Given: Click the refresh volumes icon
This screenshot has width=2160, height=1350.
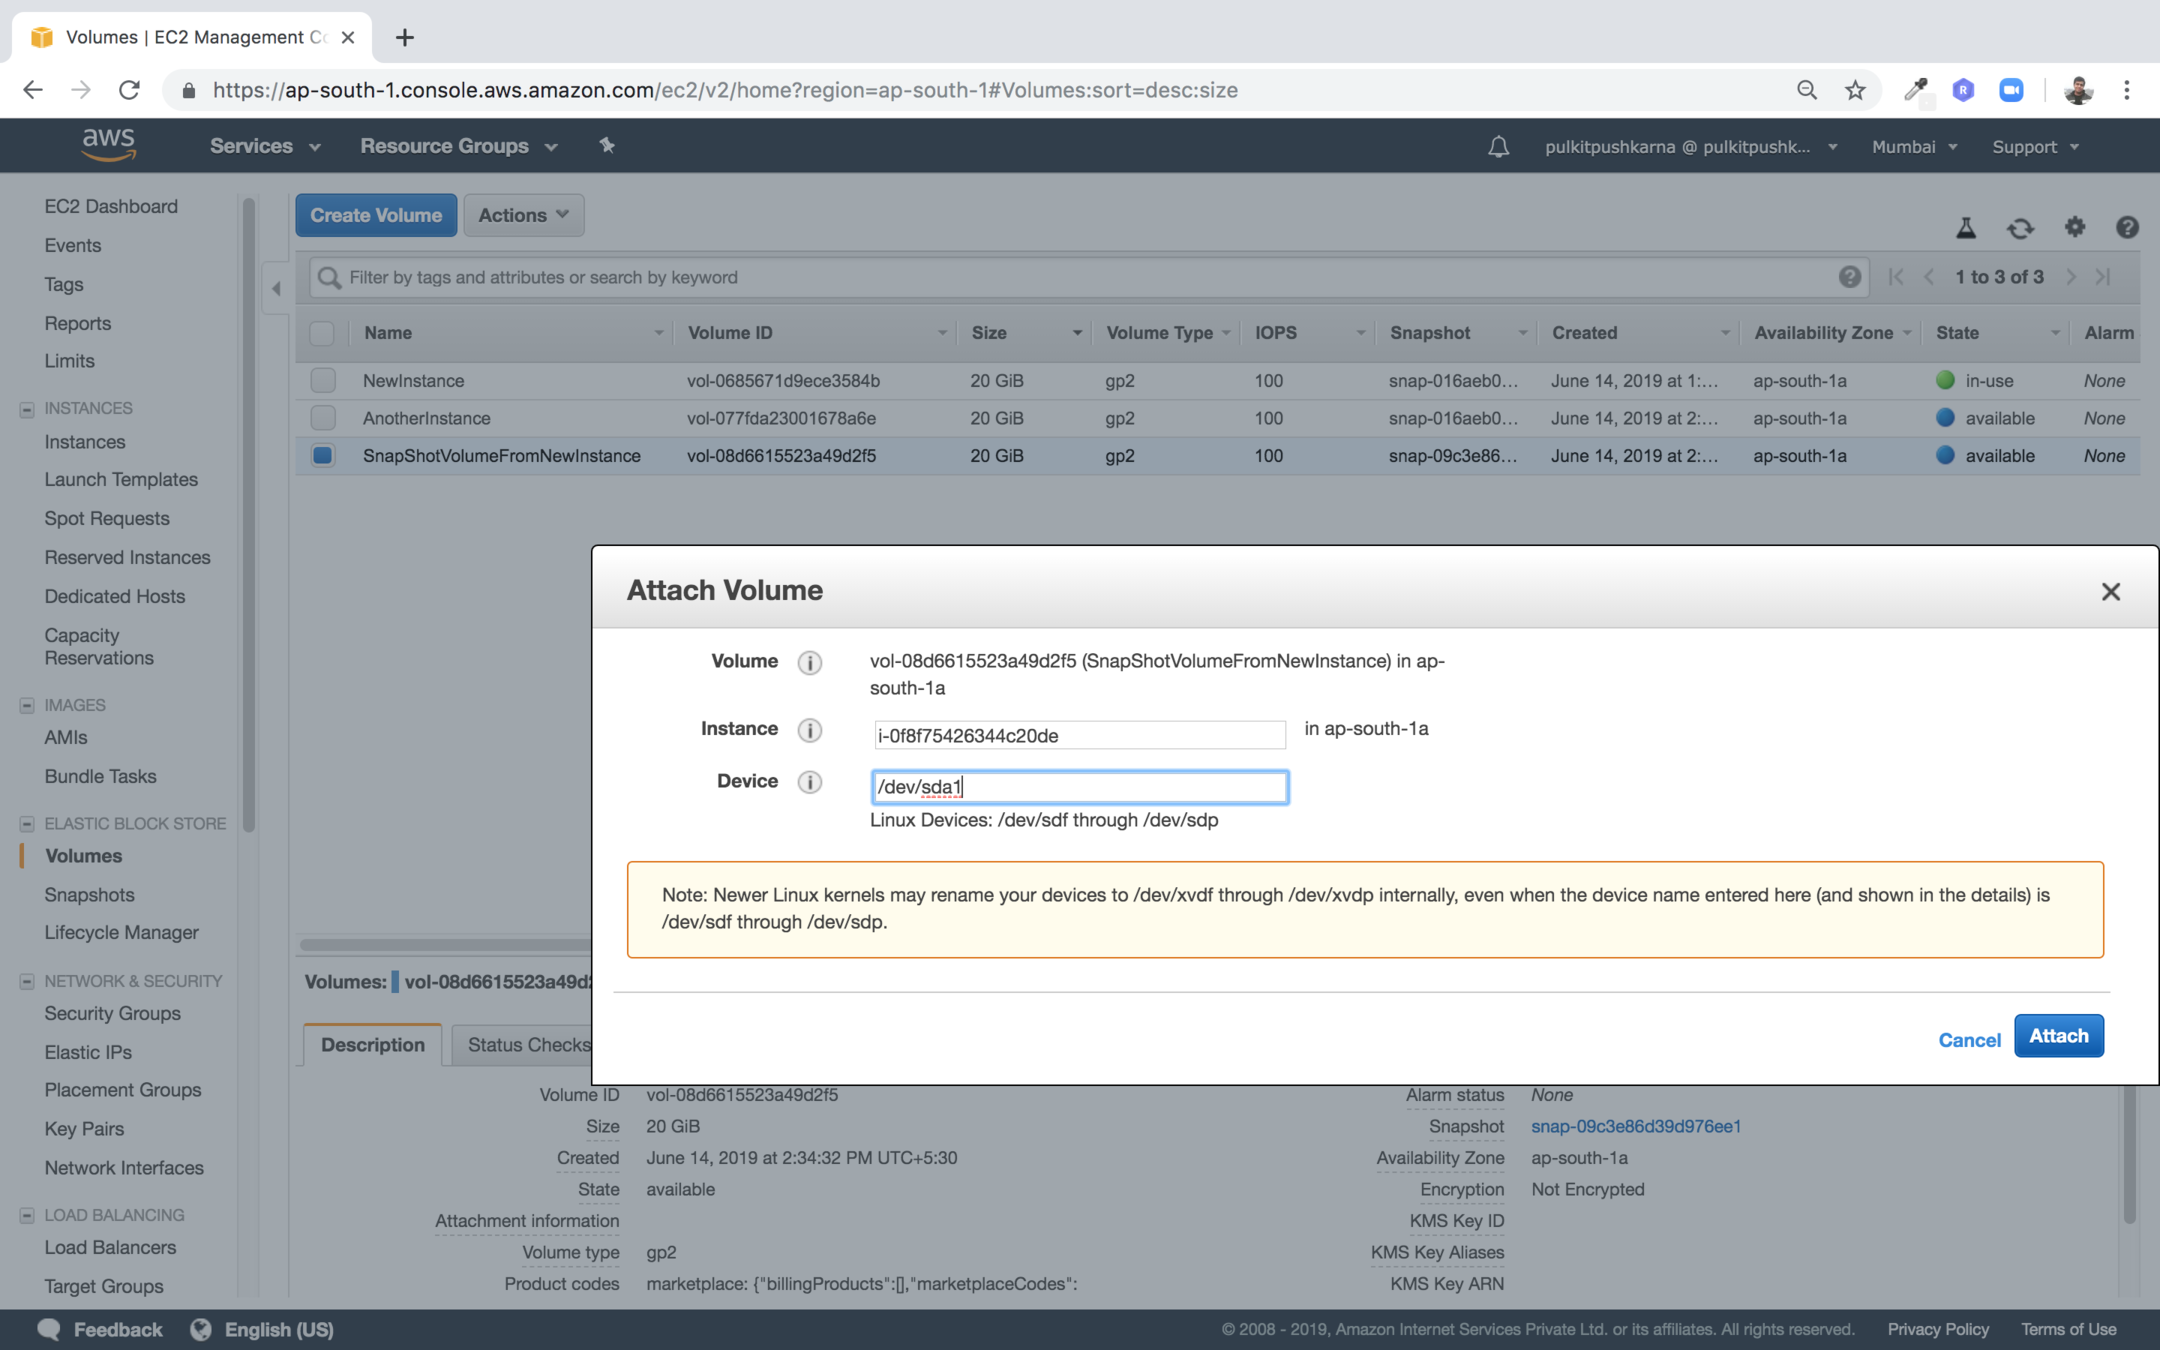Looking at the screenshot, I should tap(2020, 228).
